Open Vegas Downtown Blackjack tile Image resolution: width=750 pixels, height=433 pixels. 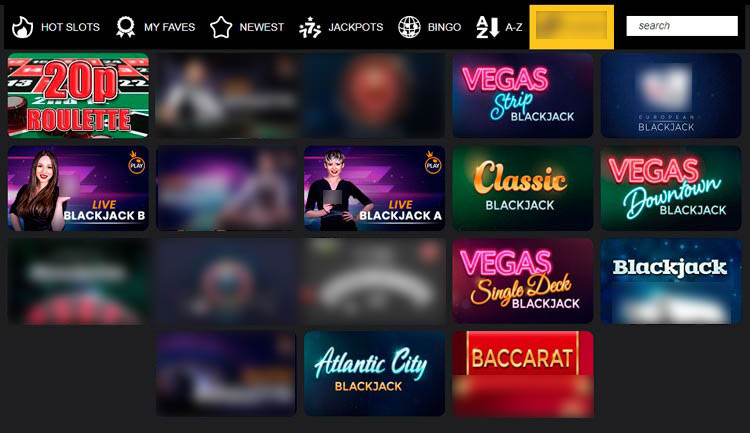pyautogui.click(x=671, y=188)
